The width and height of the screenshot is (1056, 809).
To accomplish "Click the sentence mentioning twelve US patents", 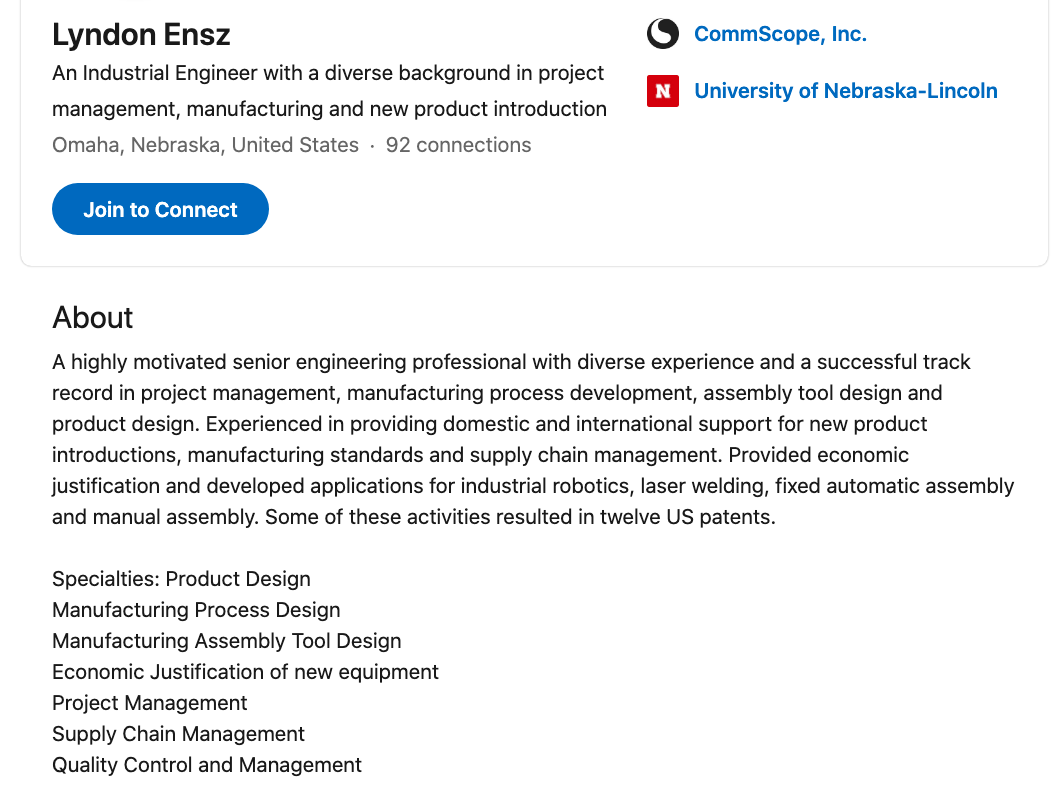I will tap(520, 517).
